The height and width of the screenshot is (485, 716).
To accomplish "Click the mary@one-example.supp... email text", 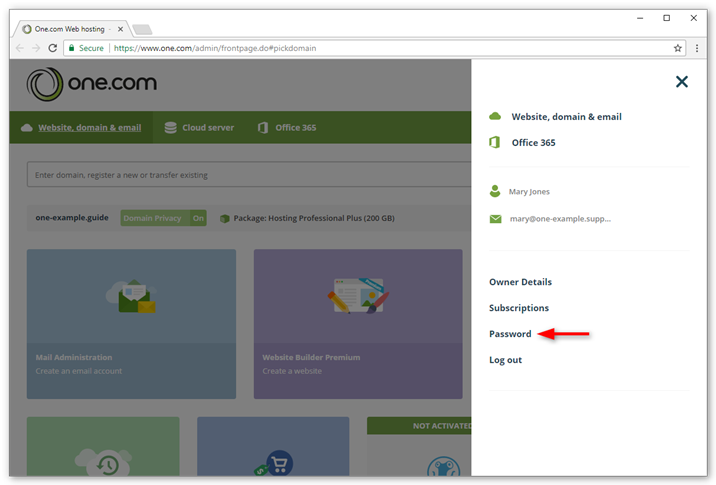I will pos(560,219).
